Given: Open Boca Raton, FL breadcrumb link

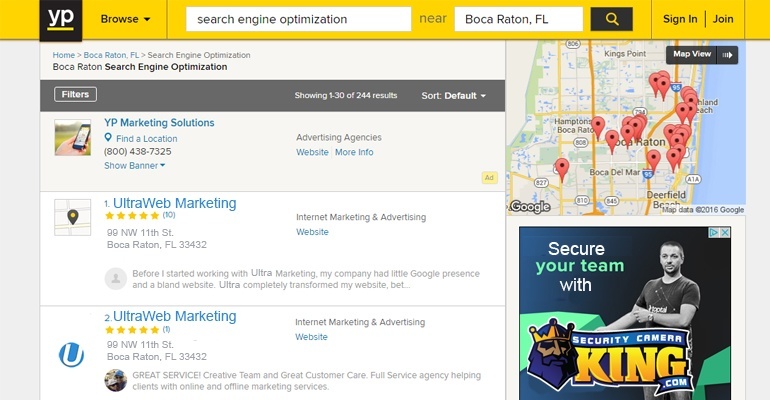Looking at the screenshot, I should pos(111,55).
